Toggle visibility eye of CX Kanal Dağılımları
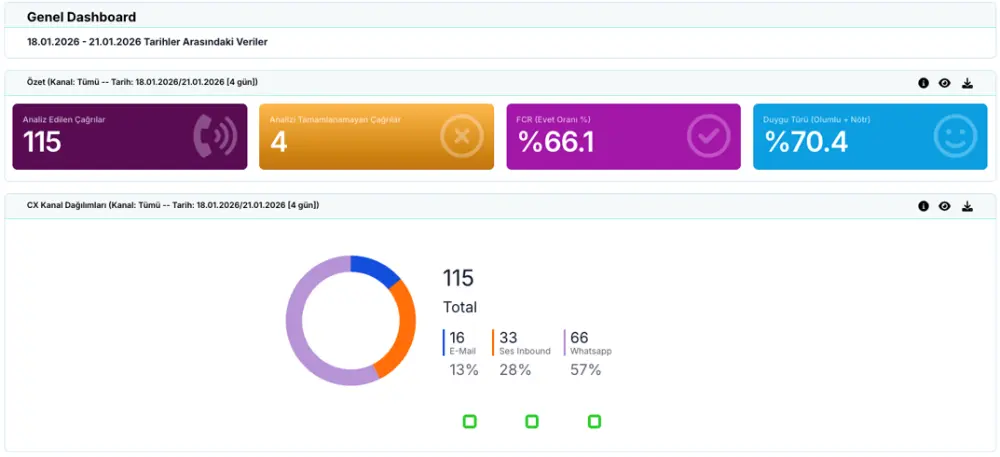This screenshot has height=457, width=1000. (x=945, y=206)
